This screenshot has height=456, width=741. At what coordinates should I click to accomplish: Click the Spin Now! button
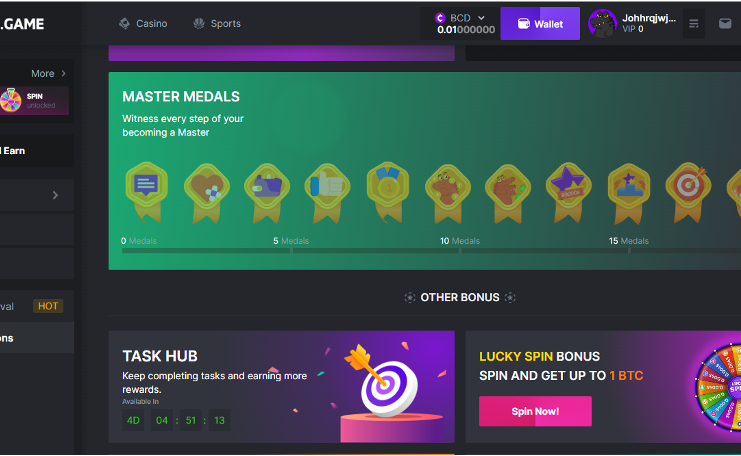(535, 411)
